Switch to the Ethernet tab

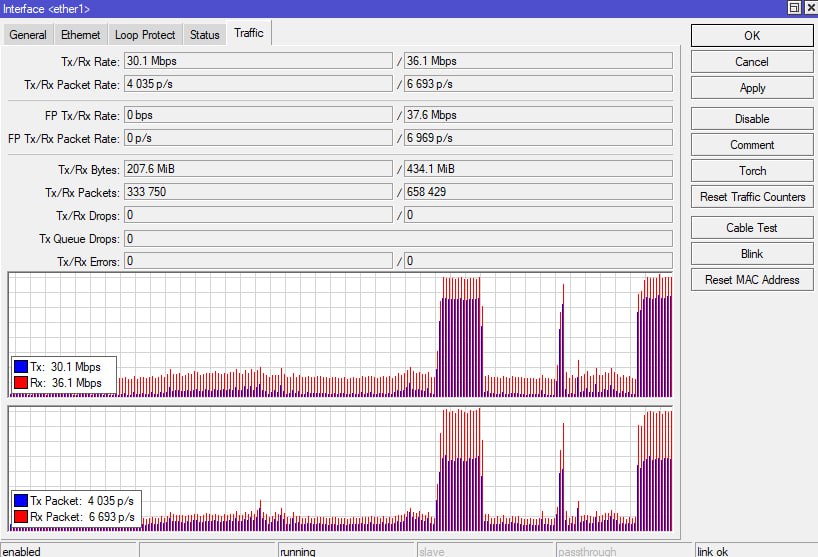click(80, 35)
